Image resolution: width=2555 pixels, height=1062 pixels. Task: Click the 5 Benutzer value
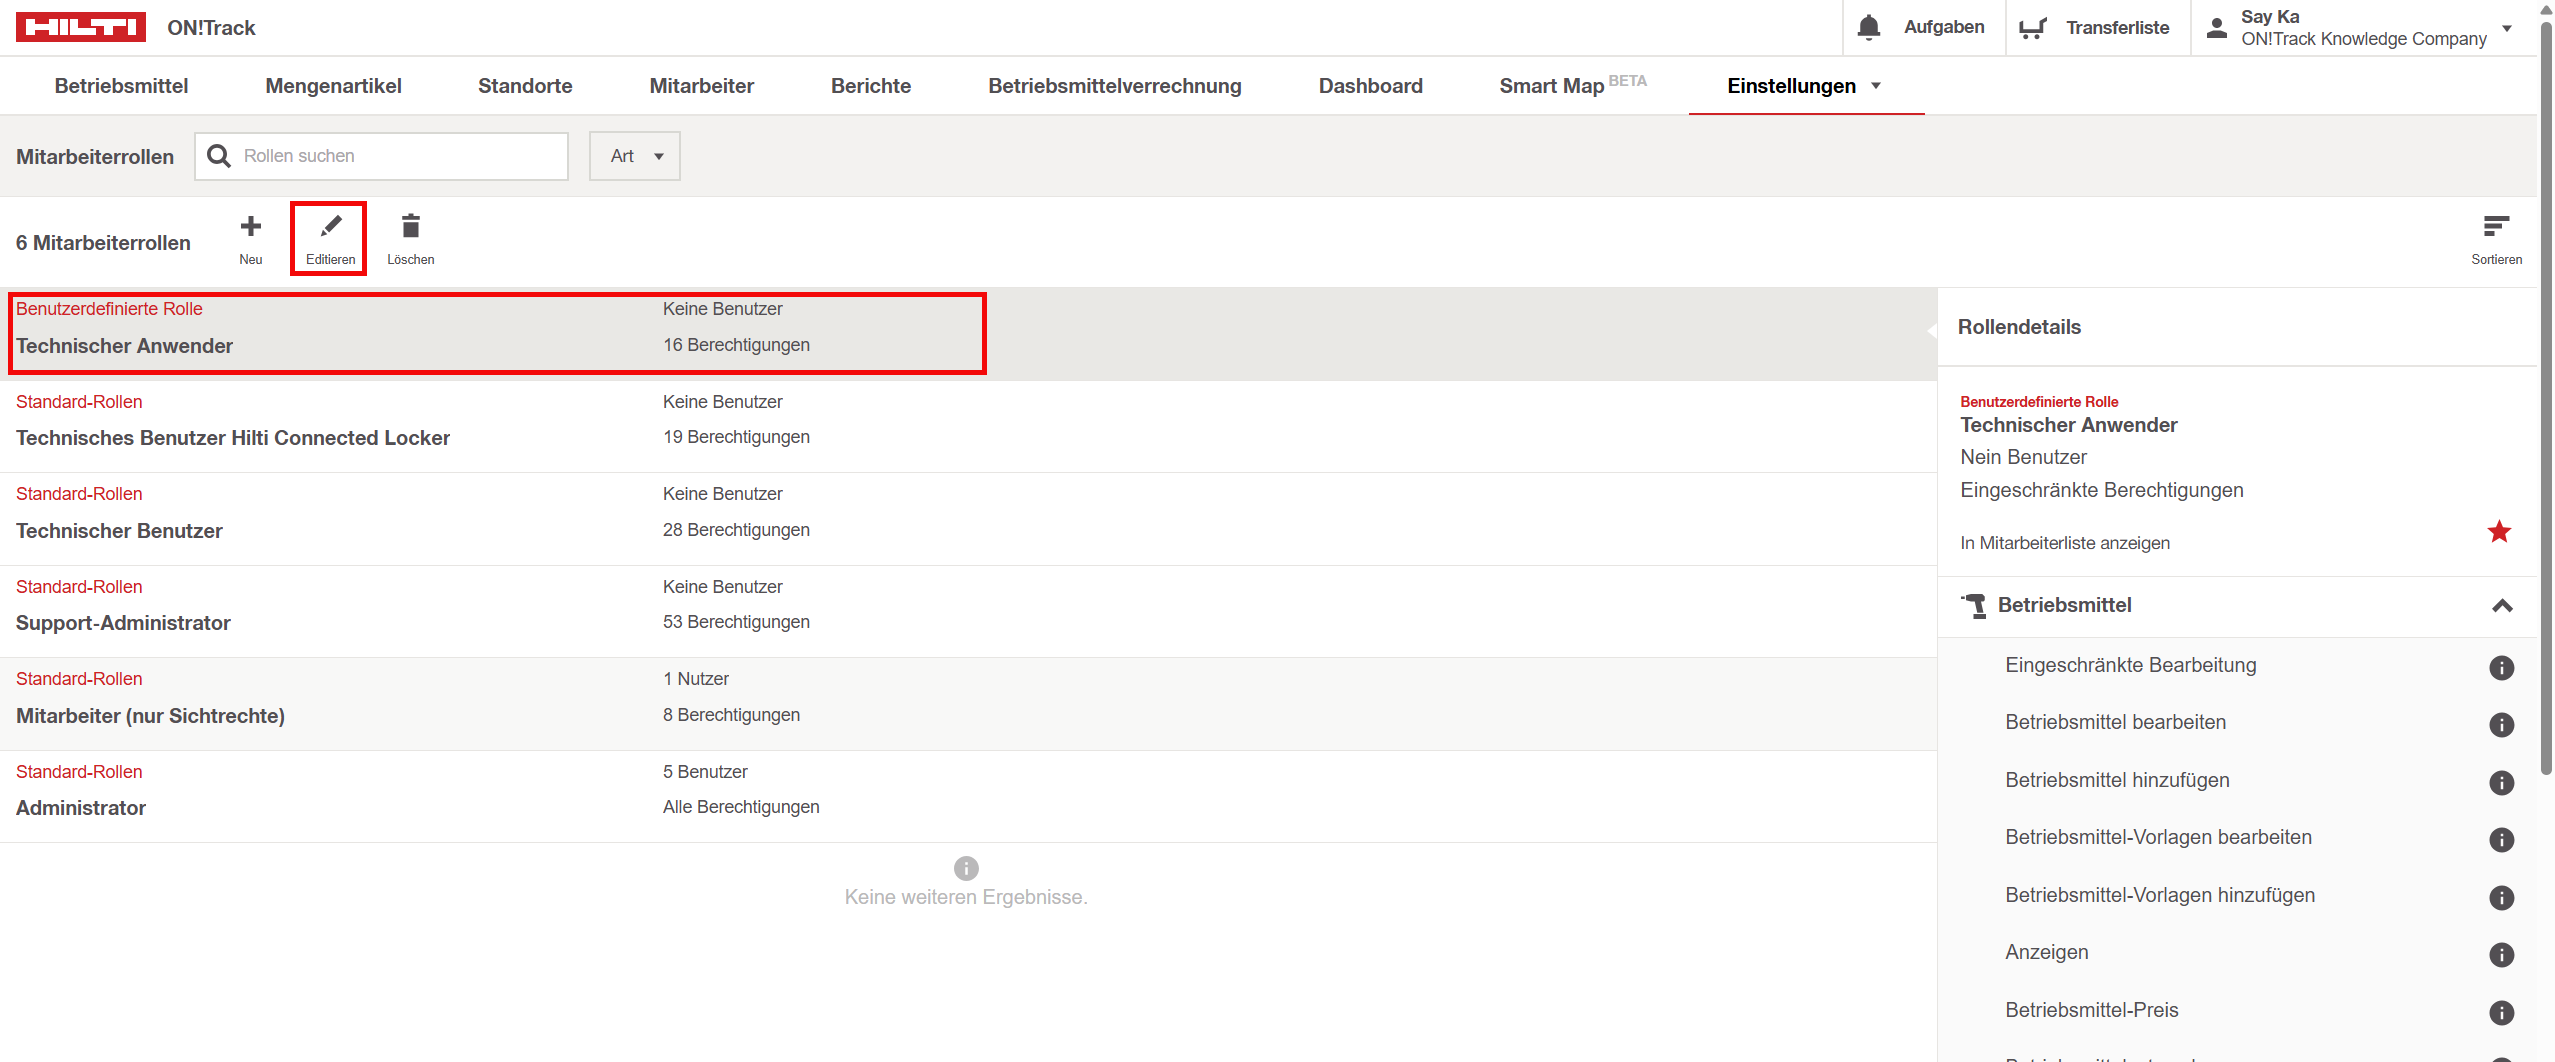tap(705, 772)
